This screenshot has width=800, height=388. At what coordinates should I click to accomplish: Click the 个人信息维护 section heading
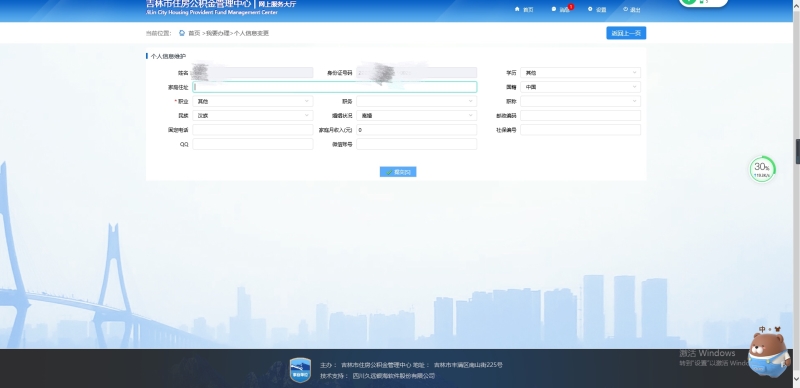coord(168,56)
